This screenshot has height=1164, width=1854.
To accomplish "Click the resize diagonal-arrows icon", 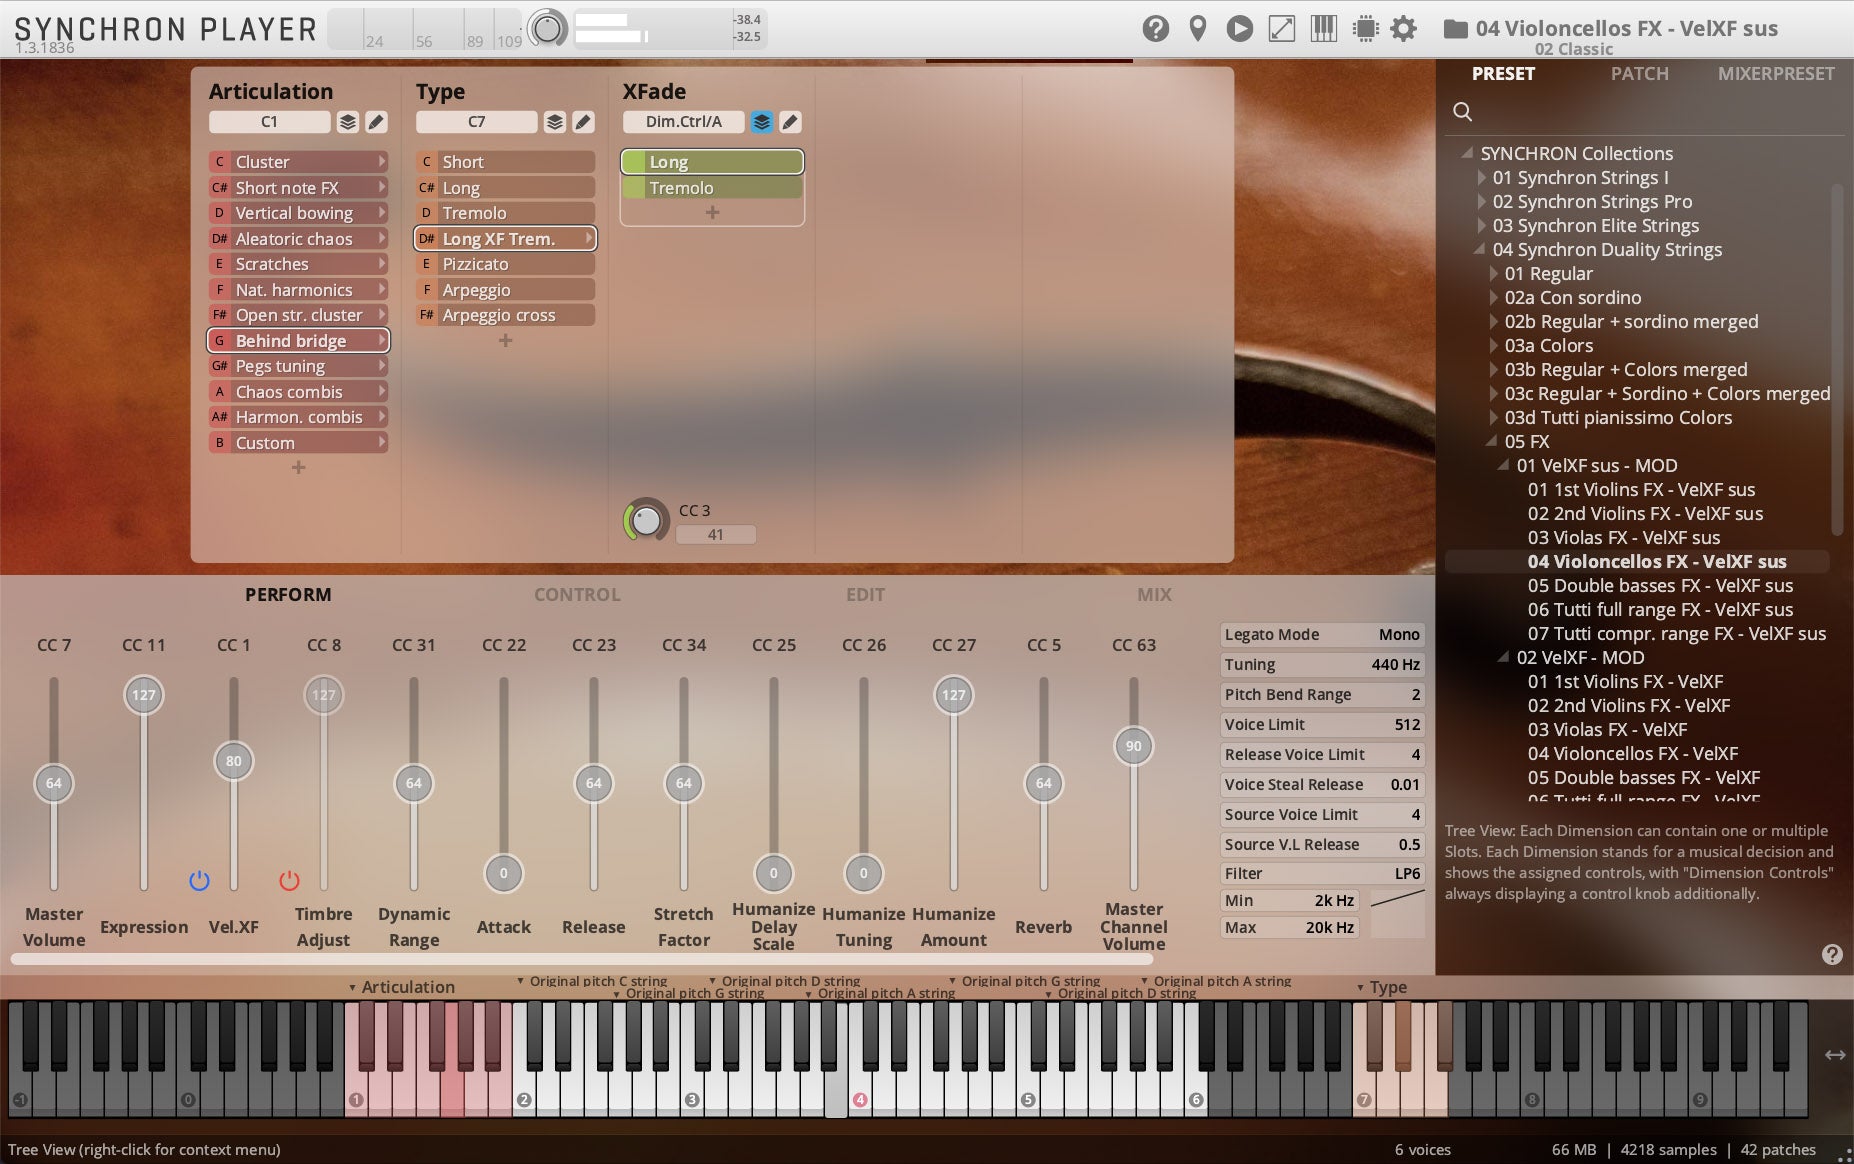I will click(x=1283, y=28).
